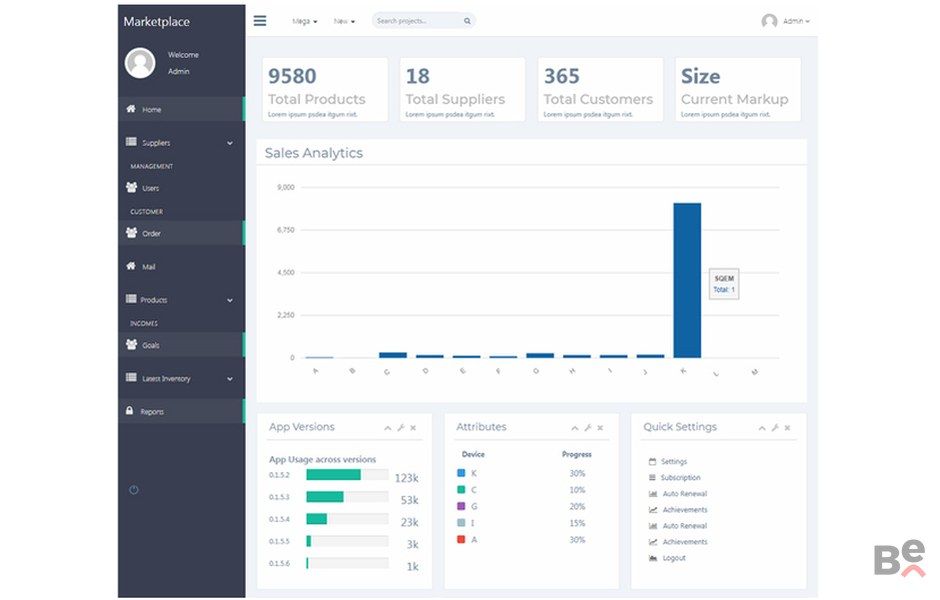Collapse the Quick Settings panel with chevron
Screen dimensions: 940x600
[762, 428]
